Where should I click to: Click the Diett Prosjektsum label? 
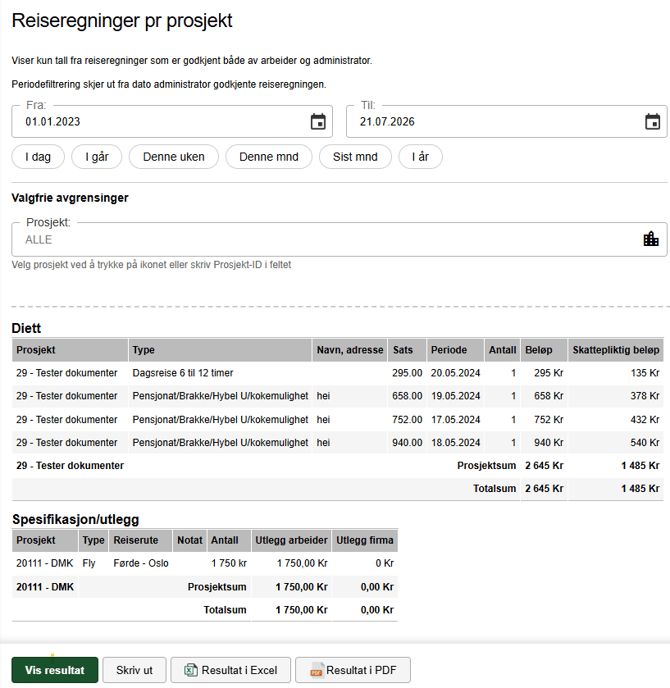click(x=487, y=466)
